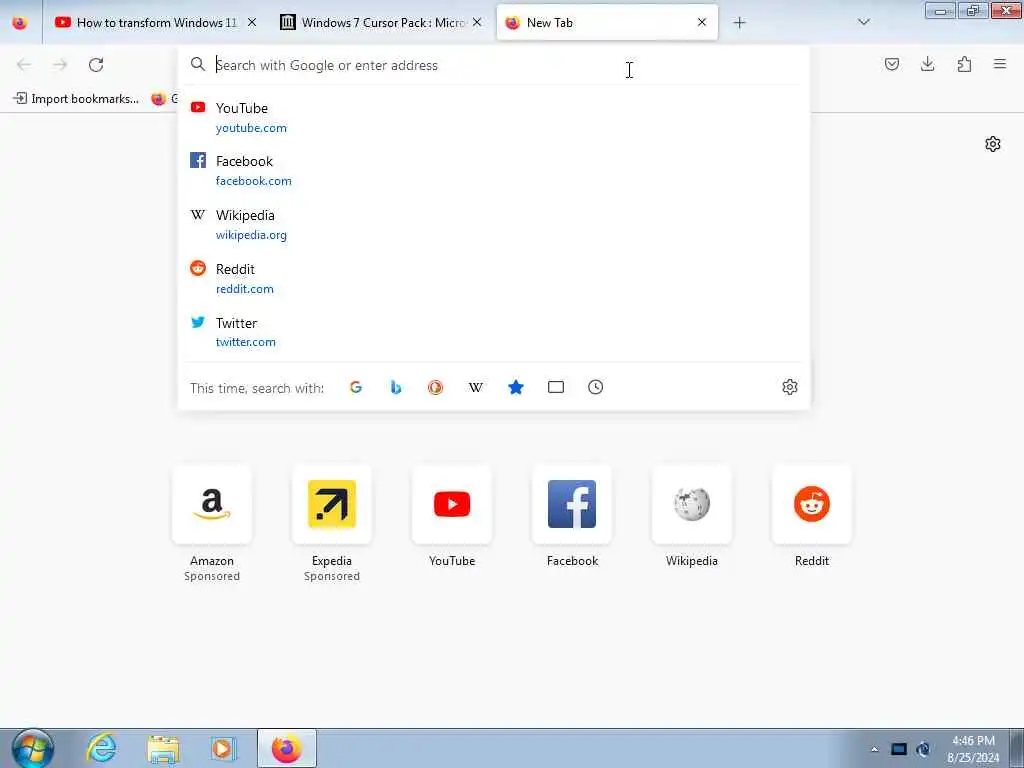Open the Downloads panel
Image resolution: width=1024 pixels, height=768 pixels.
927,64
